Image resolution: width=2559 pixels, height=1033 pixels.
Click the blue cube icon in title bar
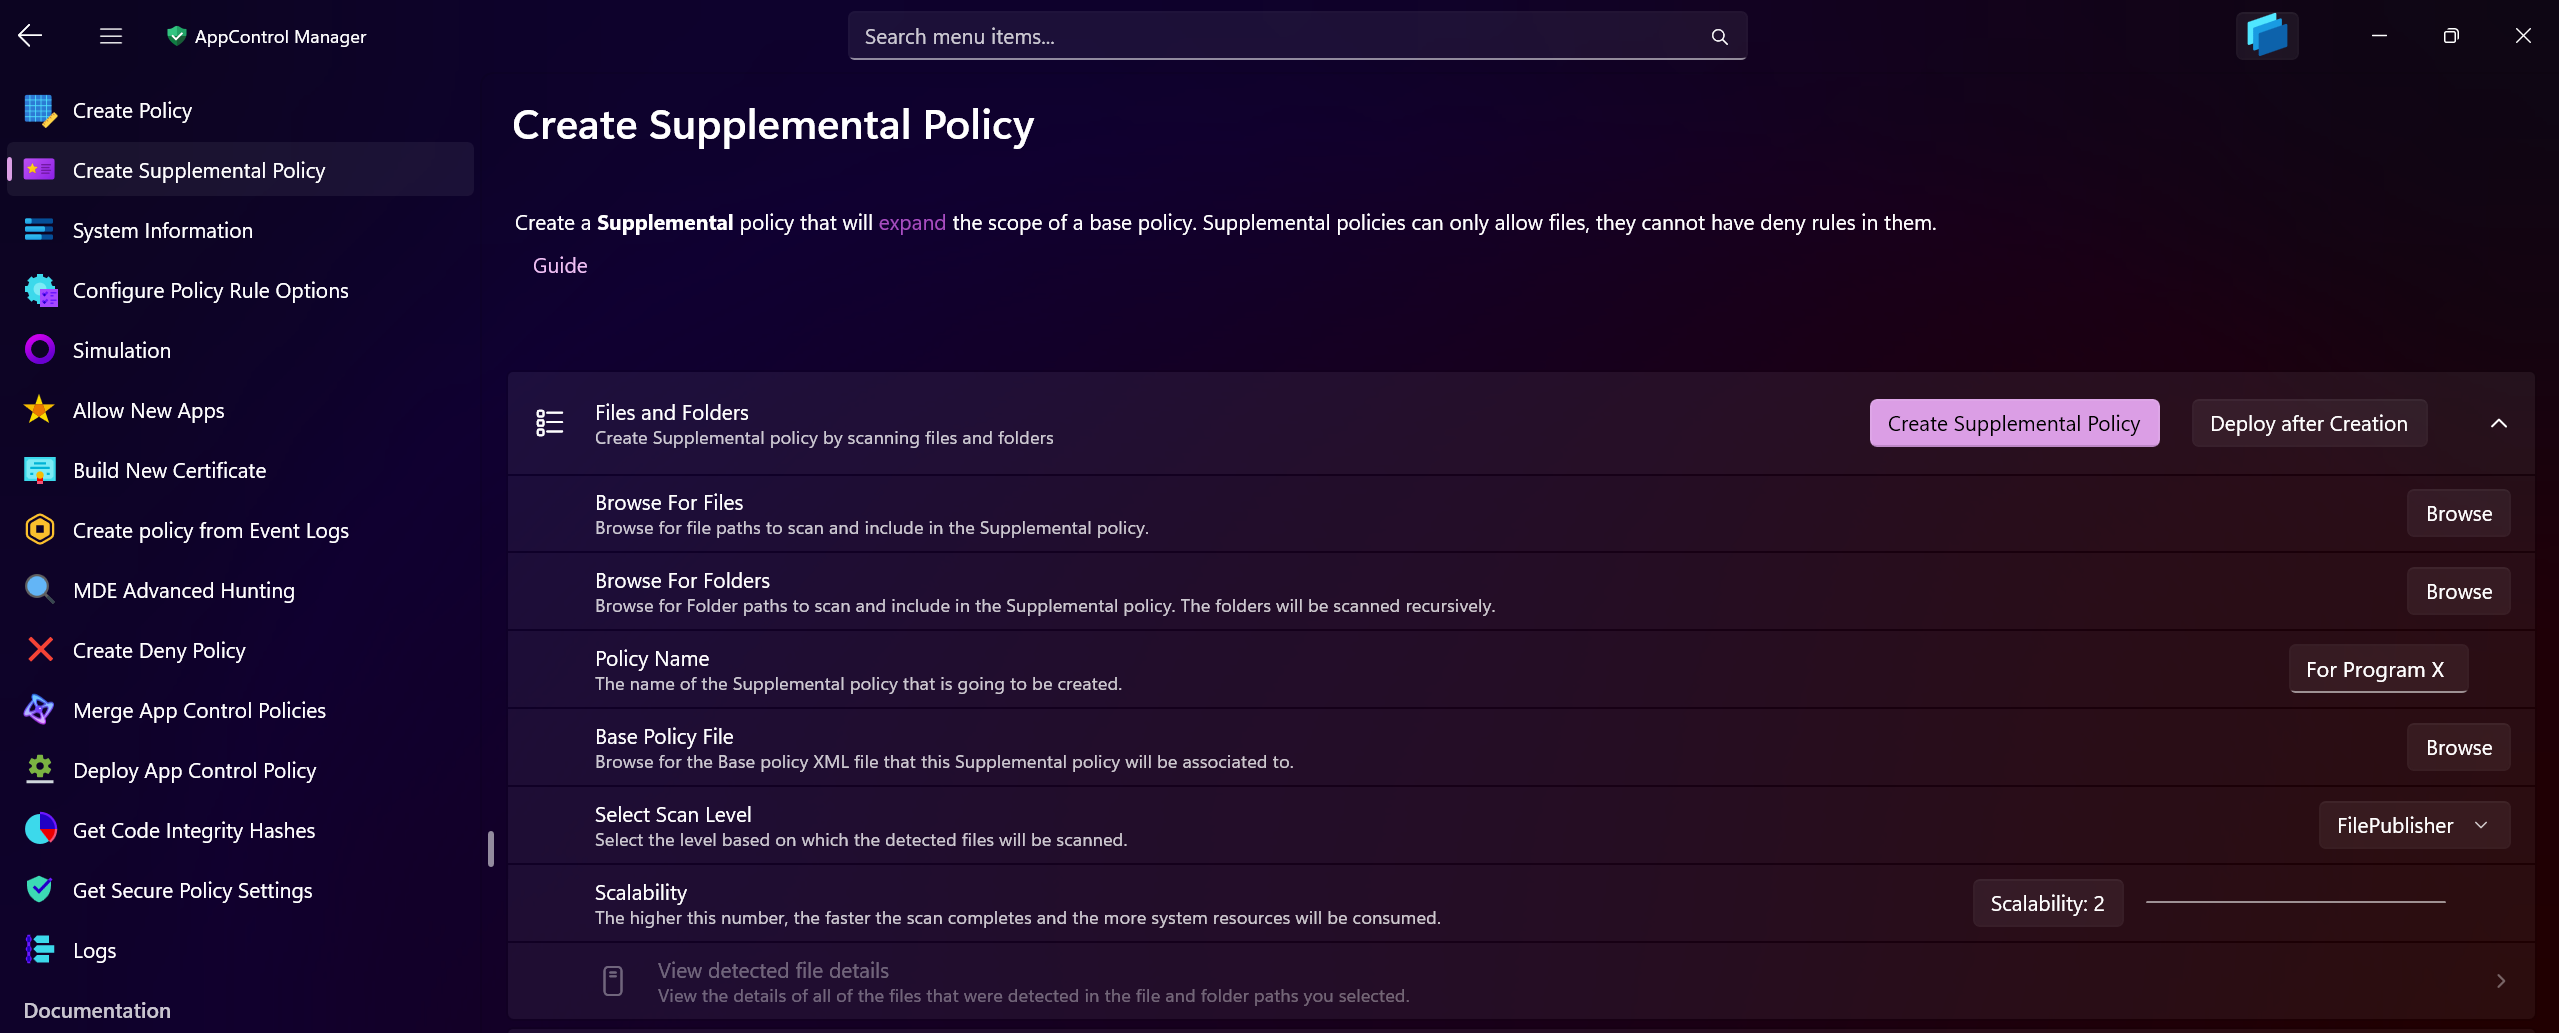pyautogui.click(x=2267, y=36)
